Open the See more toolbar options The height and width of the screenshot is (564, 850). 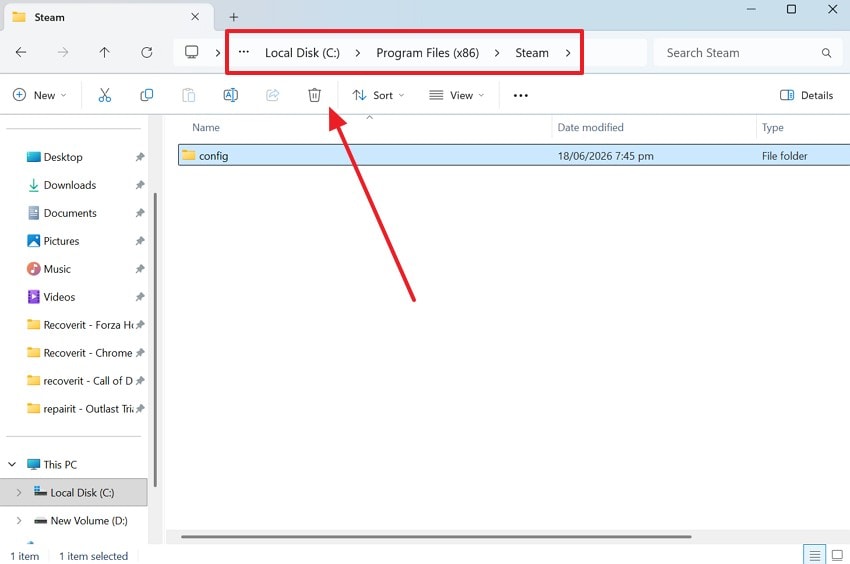[x=520, y=95]
